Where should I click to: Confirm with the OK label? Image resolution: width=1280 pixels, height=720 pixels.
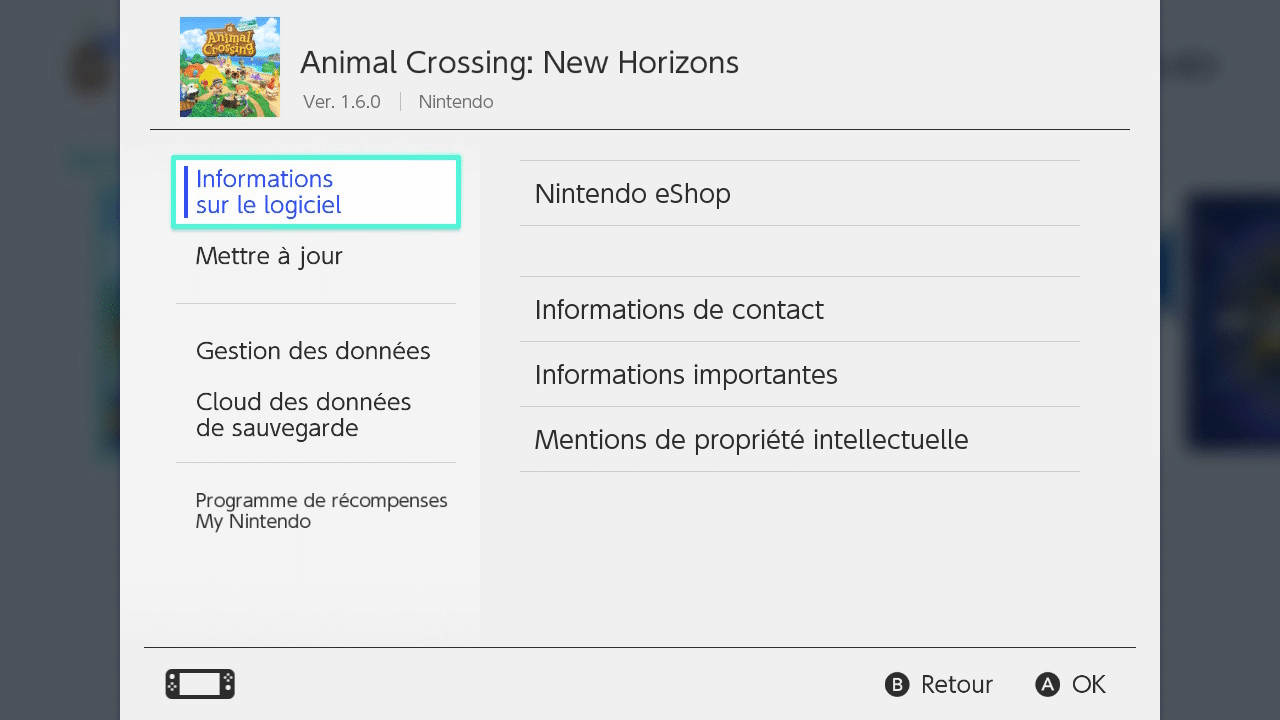pyautogui.click(x=1089, y=684)
